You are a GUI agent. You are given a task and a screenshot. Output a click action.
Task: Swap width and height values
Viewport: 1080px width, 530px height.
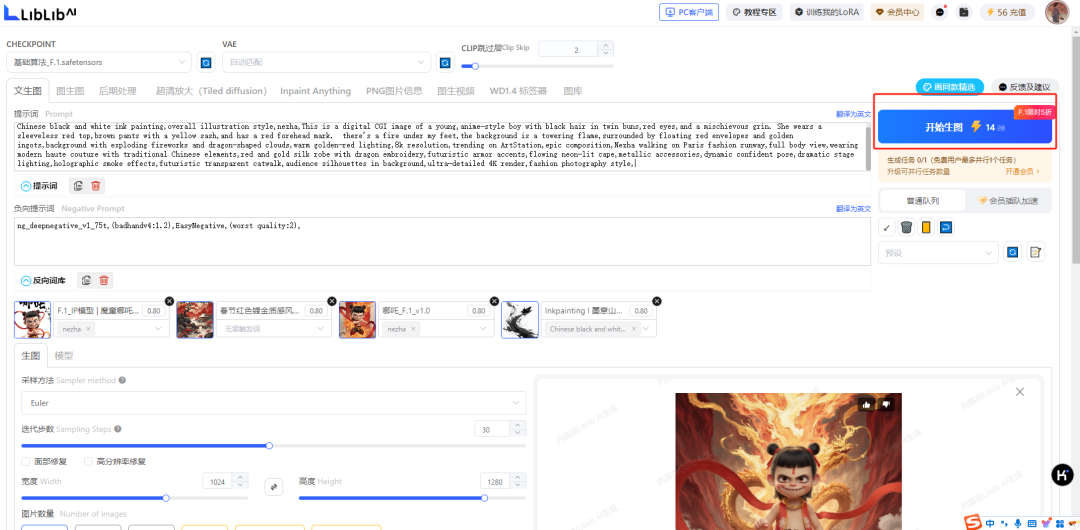(274, 487)
